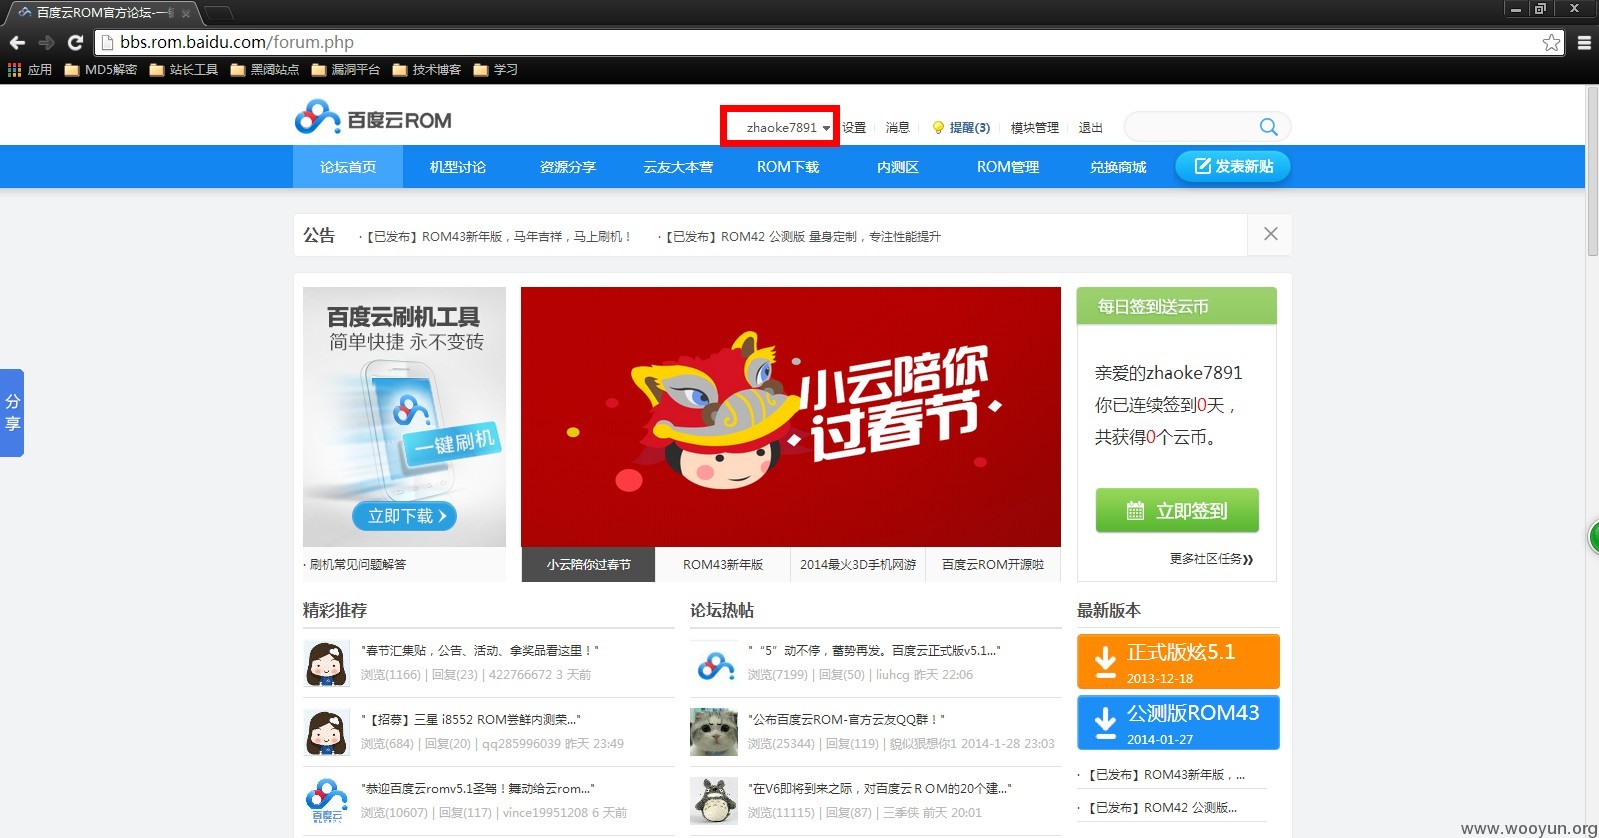Open 学习 bookmark folder
The height and width of the screenshot is (838, 1599).
click(x=496, y=70)
